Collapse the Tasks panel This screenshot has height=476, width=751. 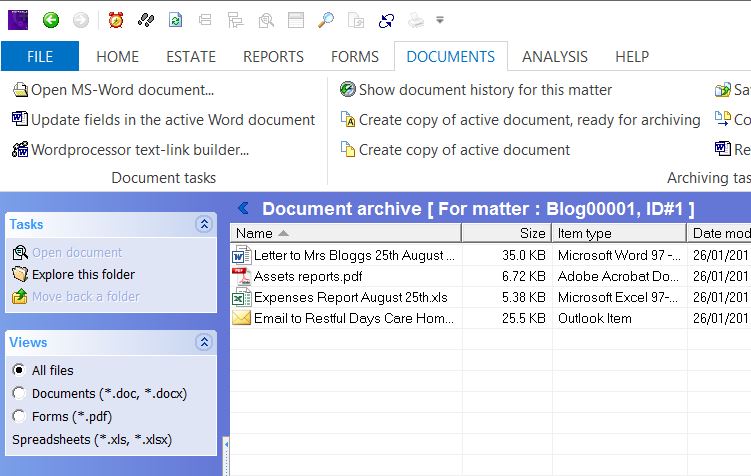(x=204, y=225)
